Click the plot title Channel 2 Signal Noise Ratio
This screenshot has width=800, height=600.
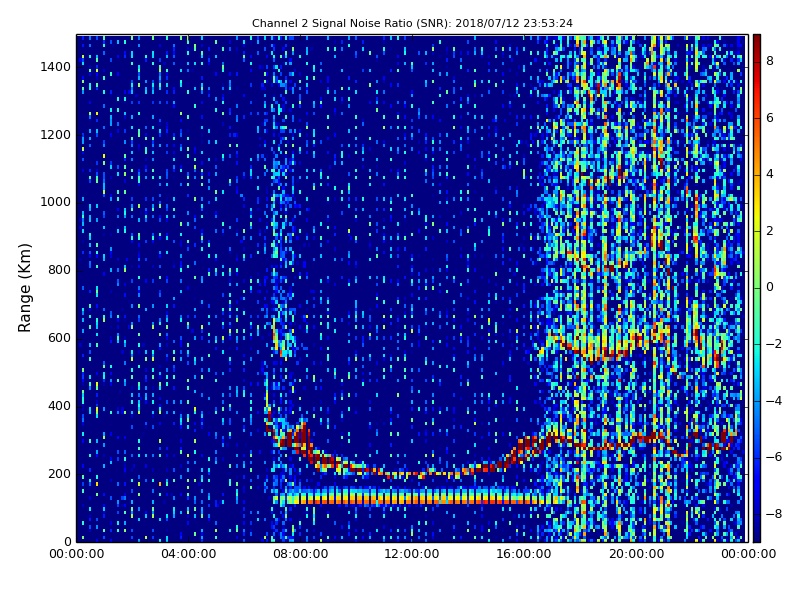(412, 23)
